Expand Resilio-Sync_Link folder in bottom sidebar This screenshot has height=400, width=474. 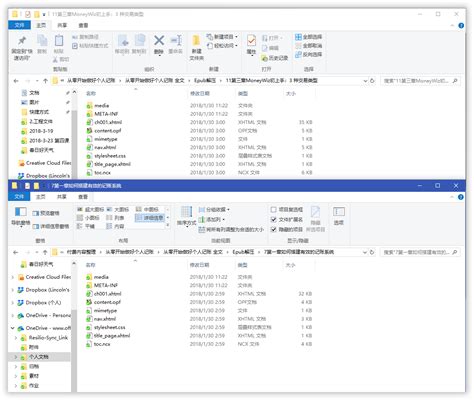pyautogui.click(x=16, y=338)
